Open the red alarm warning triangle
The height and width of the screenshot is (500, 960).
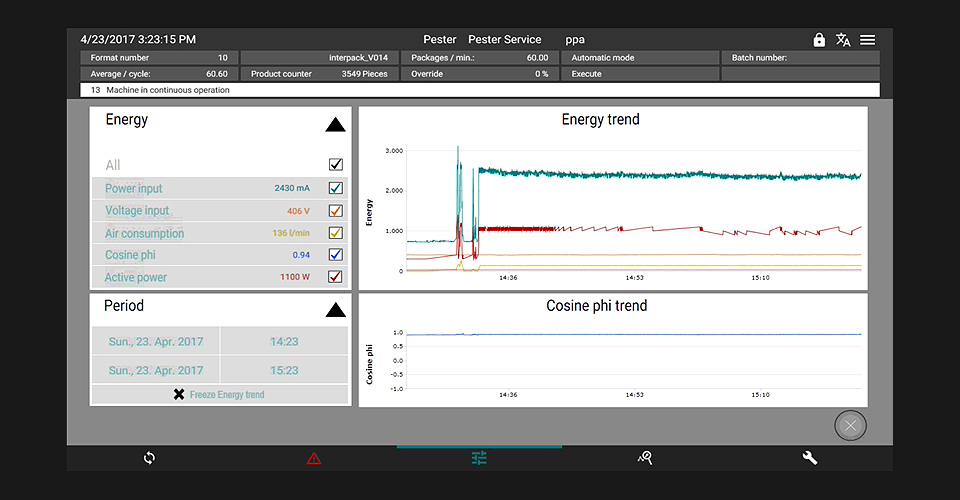[x=314, y=458]
